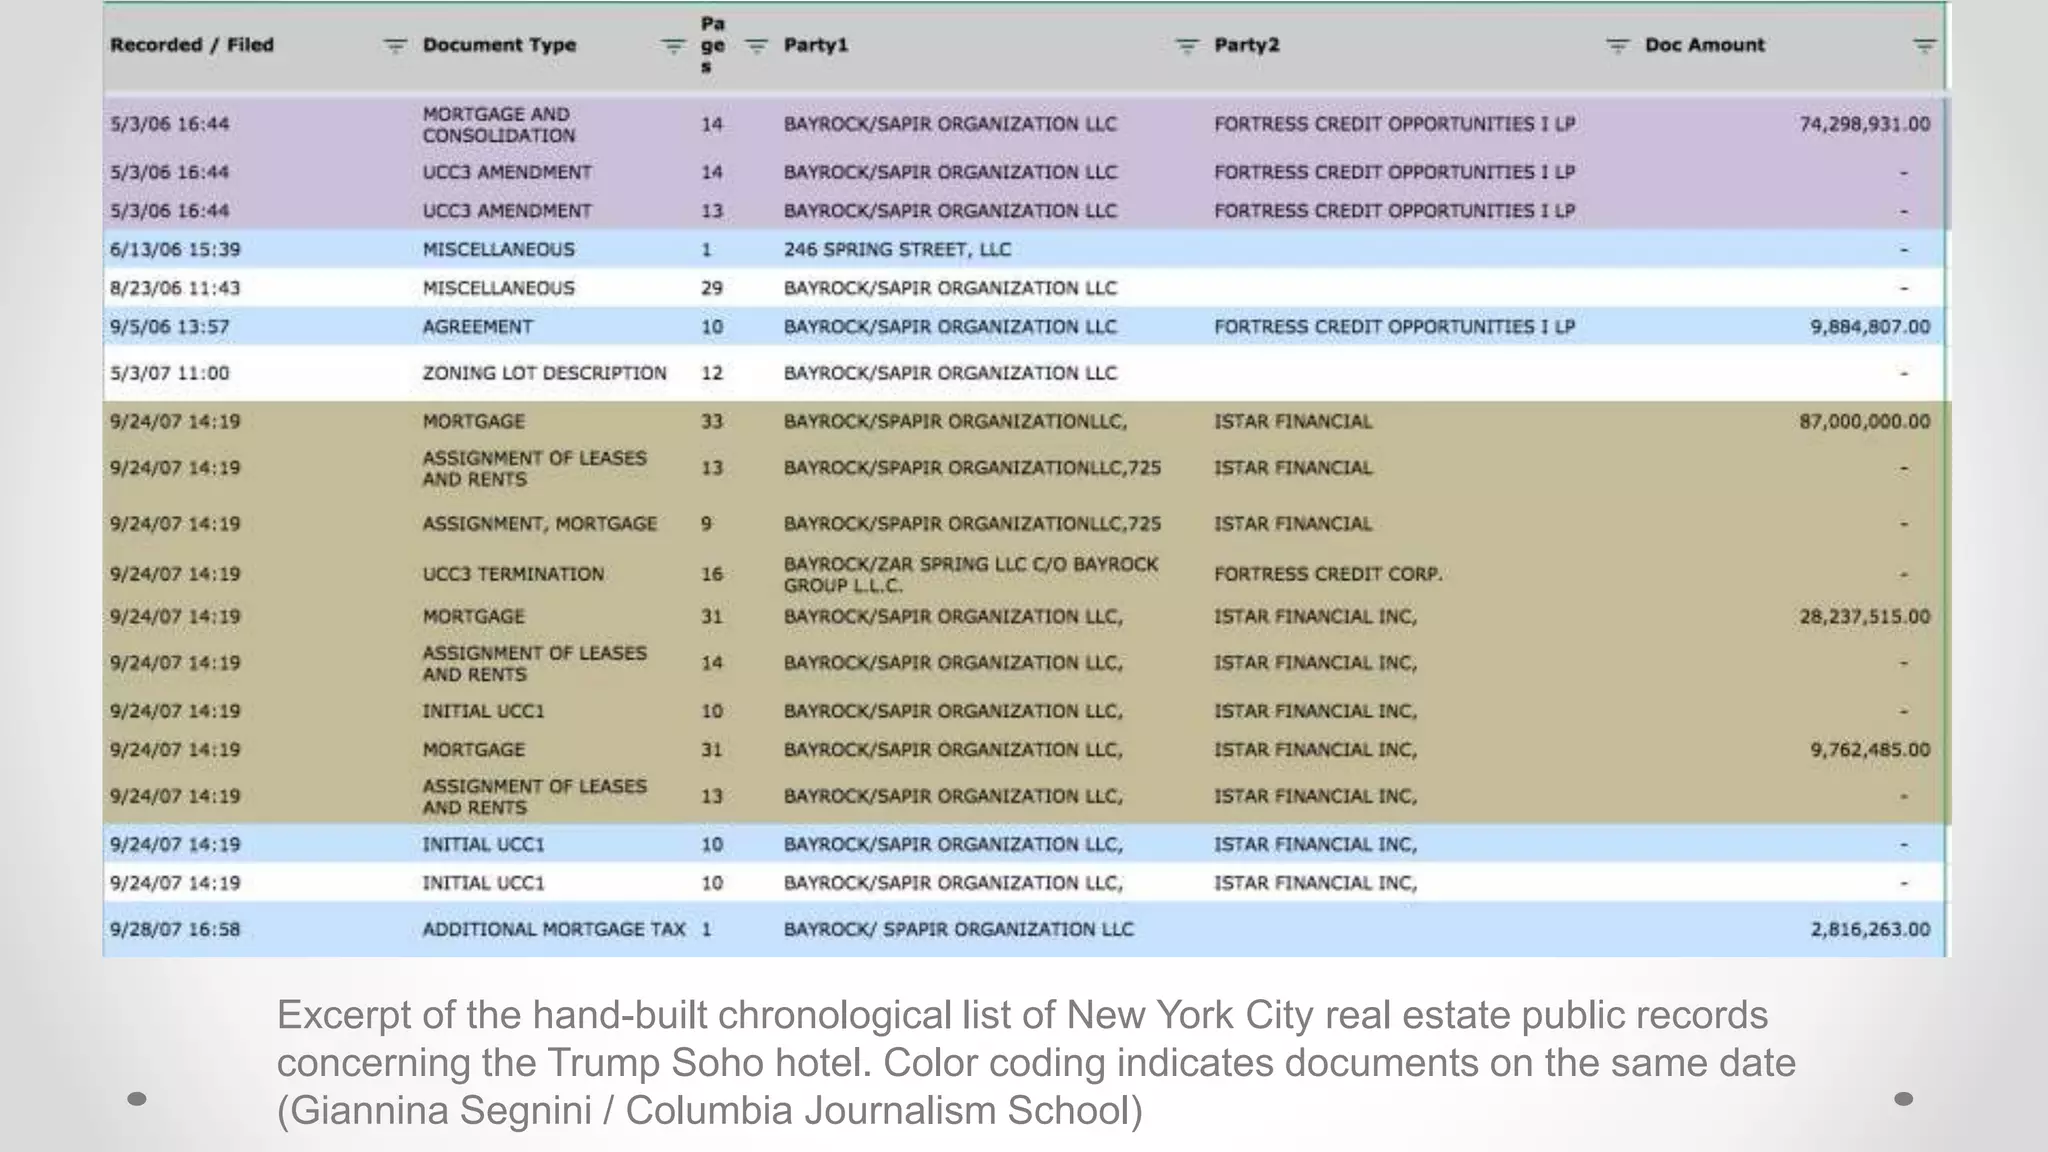Viewport: 2048px width, 1152px height.
Task: Select the FORTRESS CREDIT CORP. cell
Action: coord(1328,574)
